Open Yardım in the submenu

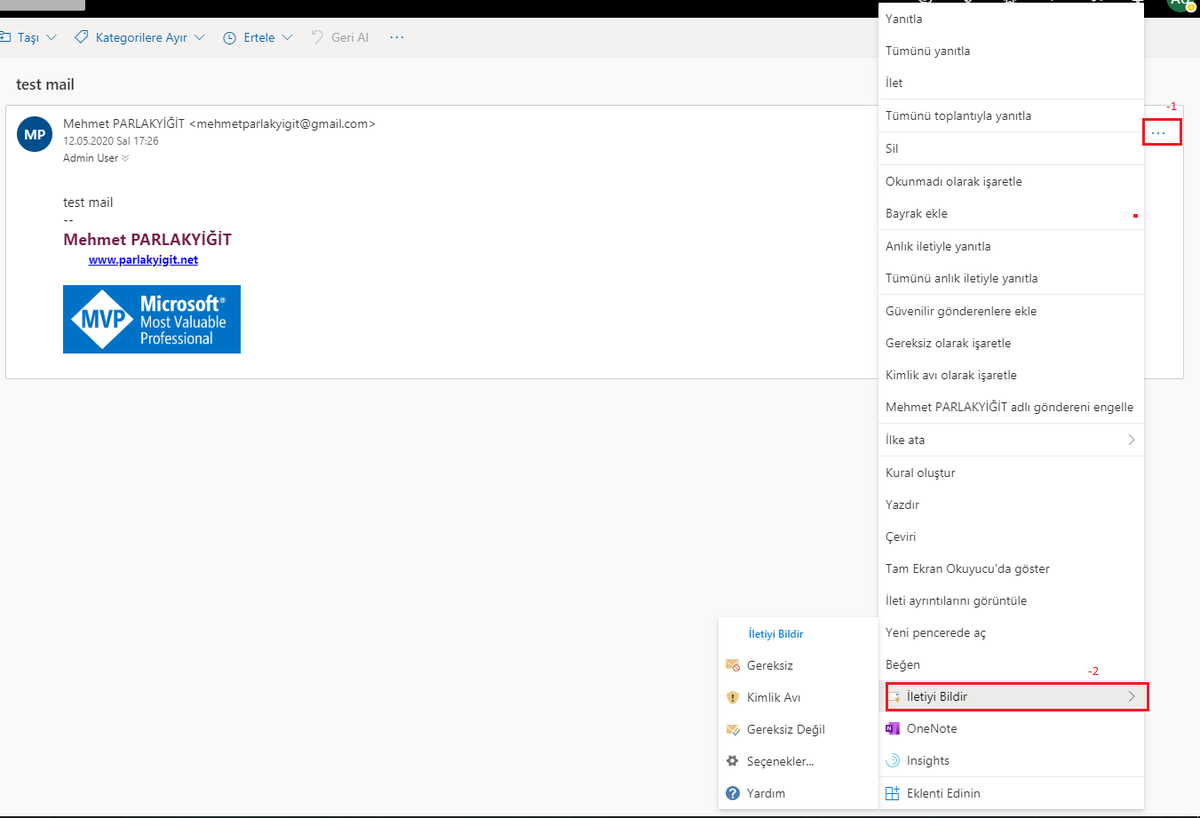coord(766,794)
